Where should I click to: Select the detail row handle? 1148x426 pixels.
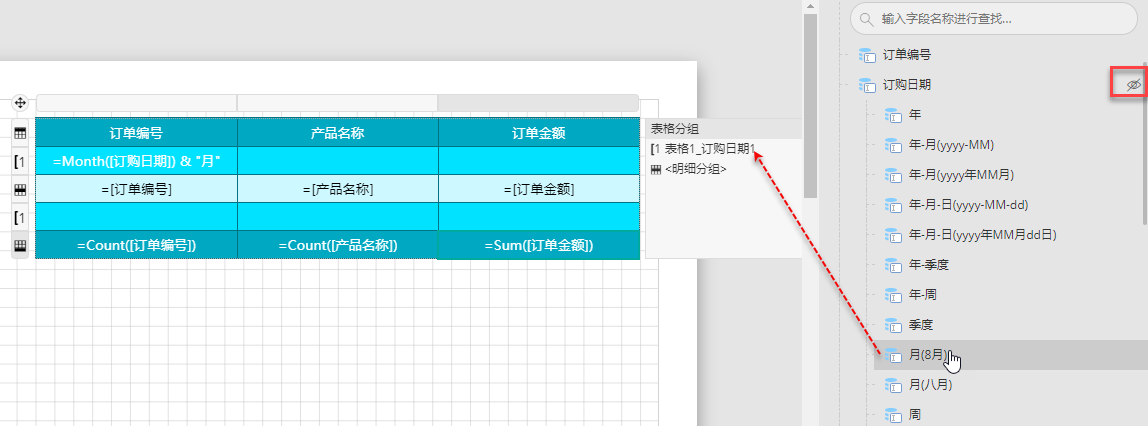click(20, 189)
